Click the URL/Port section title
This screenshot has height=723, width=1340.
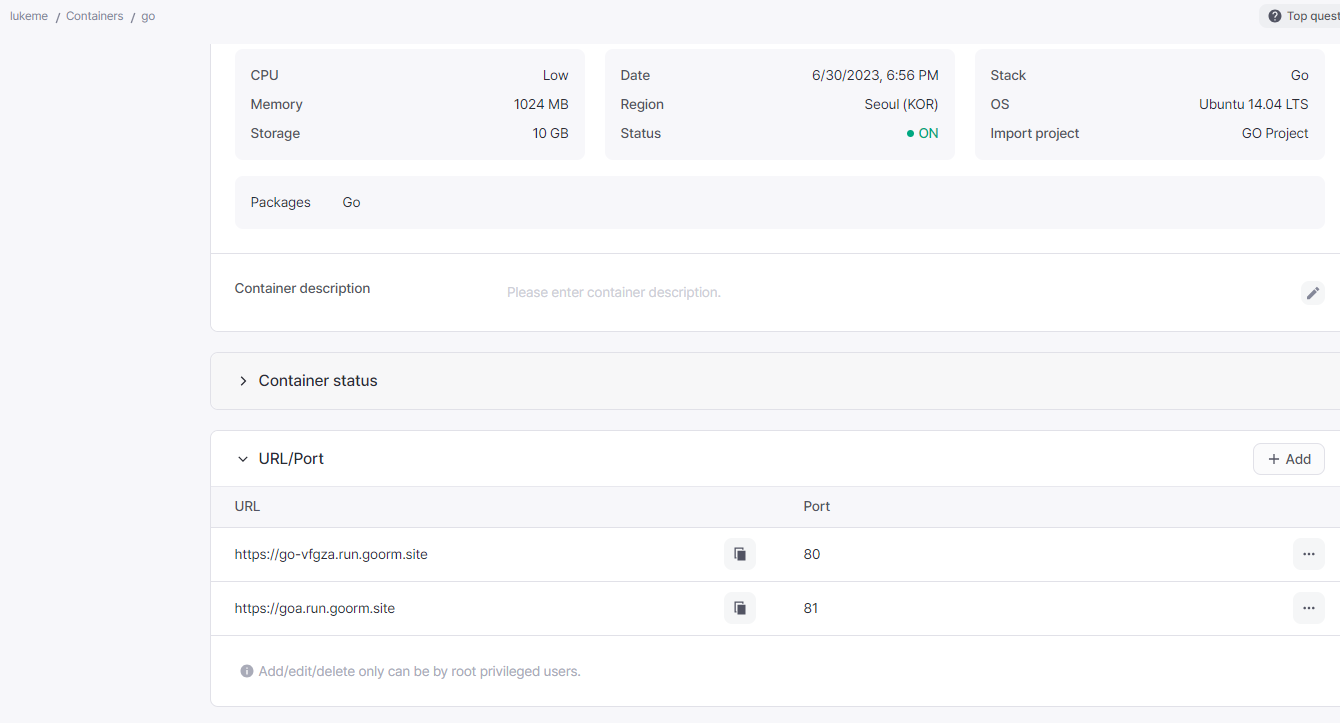click(x=291, y=459)
